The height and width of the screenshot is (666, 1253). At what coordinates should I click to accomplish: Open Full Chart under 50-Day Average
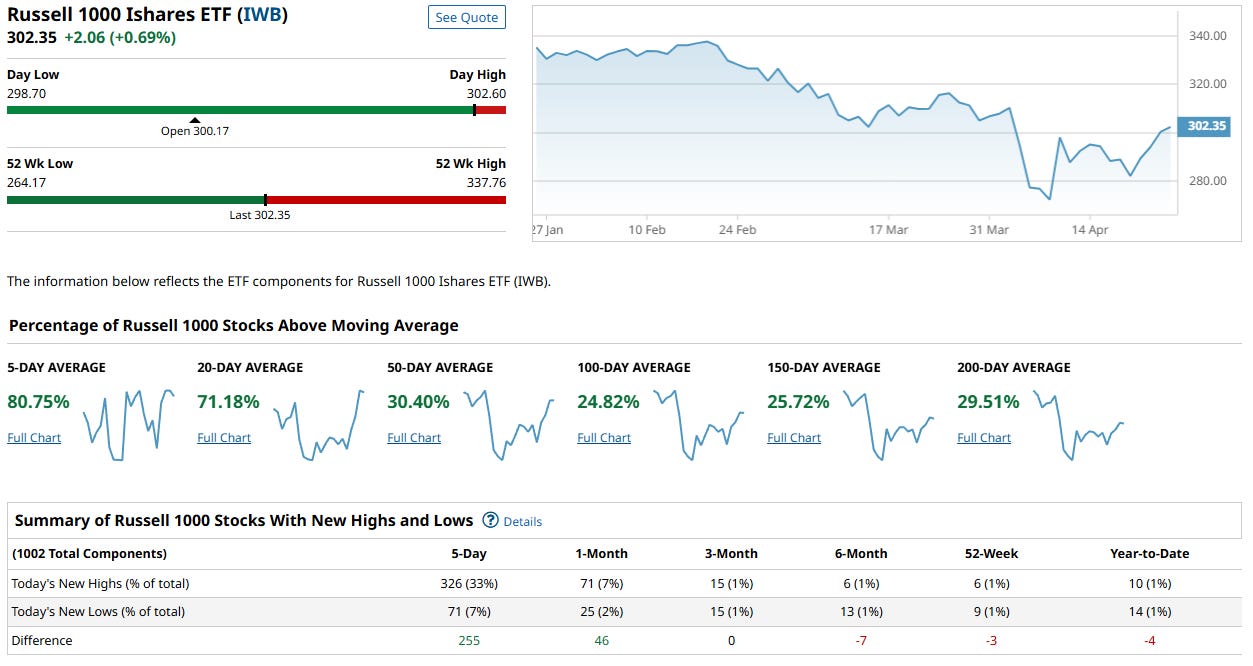[x=414, y=438]
